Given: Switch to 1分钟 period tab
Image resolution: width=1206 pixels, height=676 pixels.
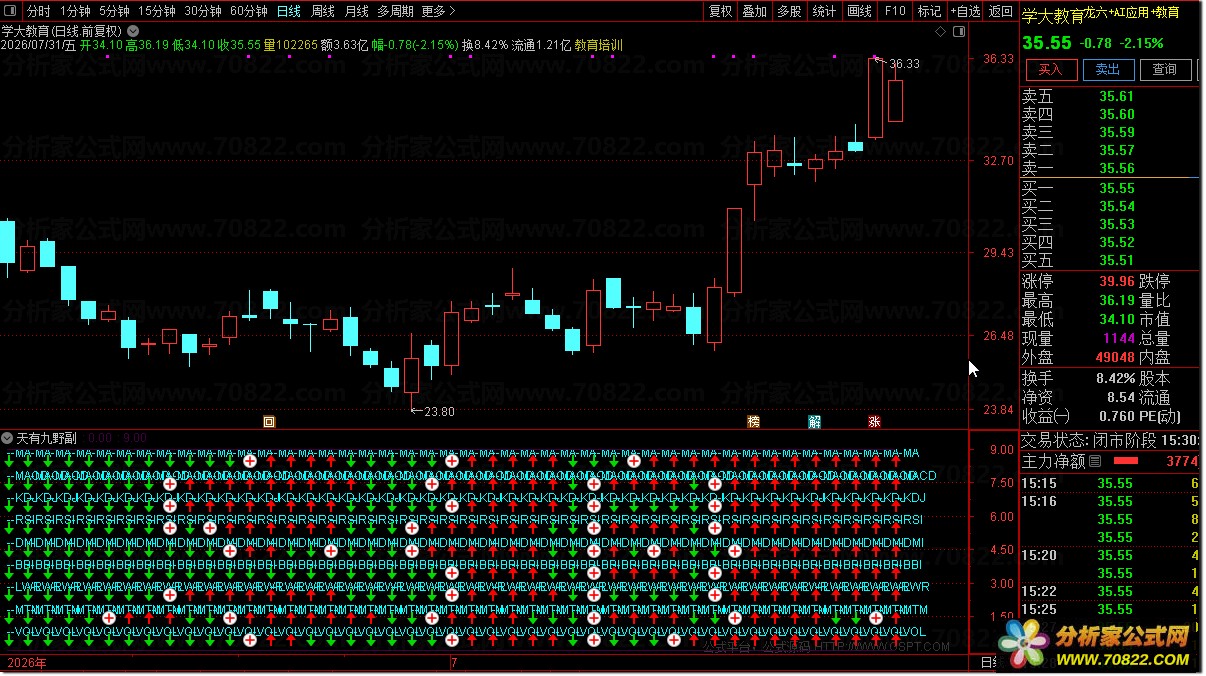Looking at the screenshot, I should point(76,11).
